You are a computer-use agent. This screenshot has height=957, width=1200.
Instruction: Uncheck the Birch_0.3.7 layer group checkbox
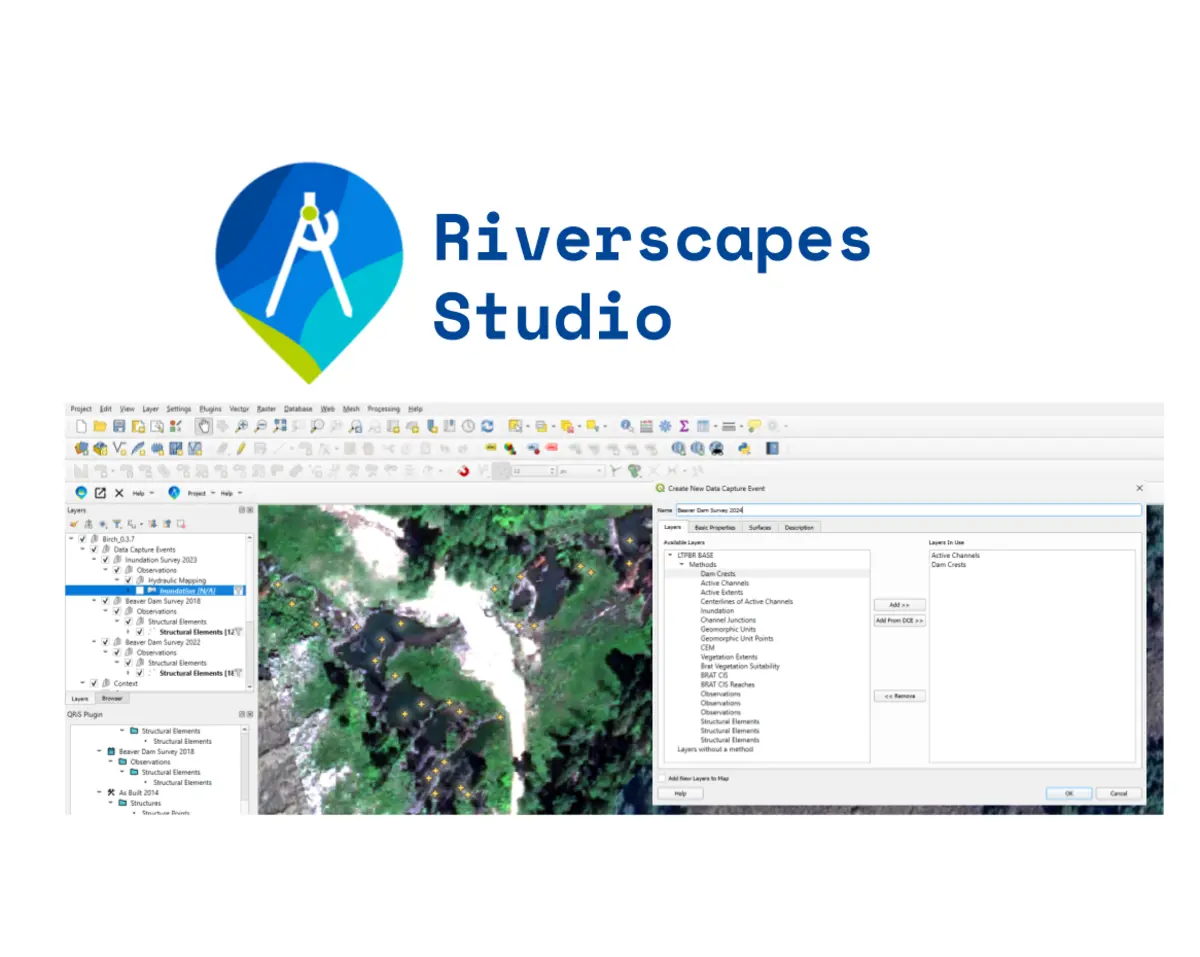(82, 538)
